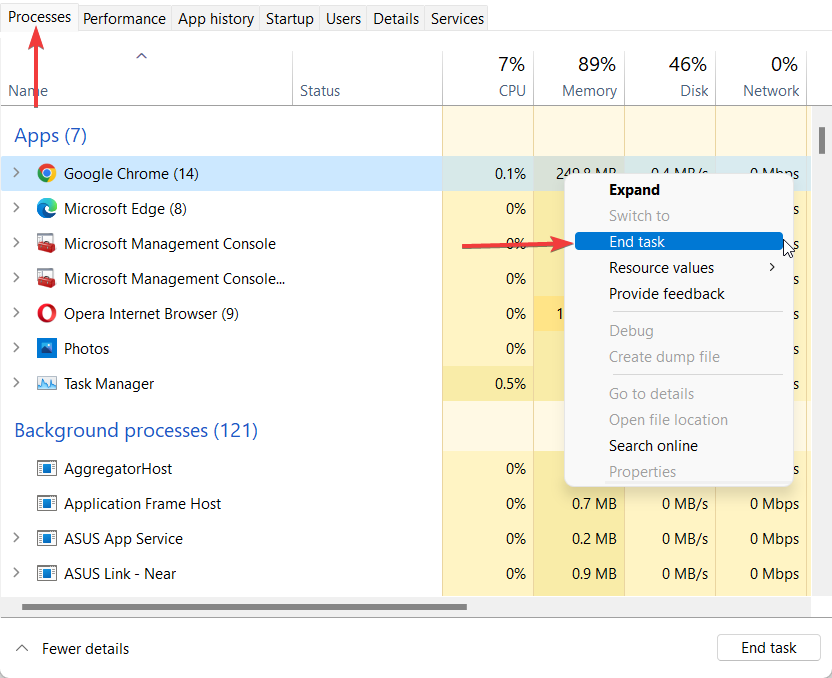Switch to the Performance tab
832x678 pixels.
124,18
